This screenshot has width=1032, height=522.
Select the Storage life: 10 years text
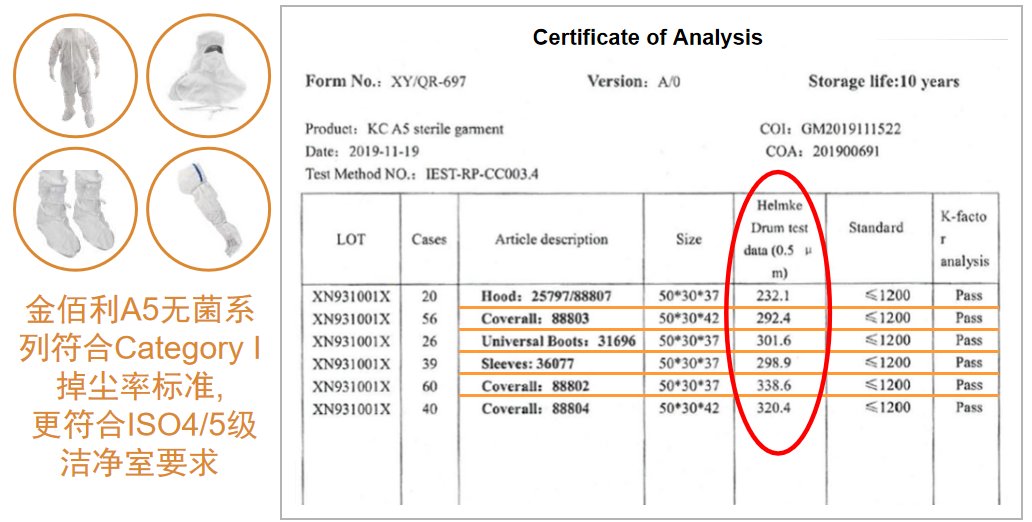point(883,82)
